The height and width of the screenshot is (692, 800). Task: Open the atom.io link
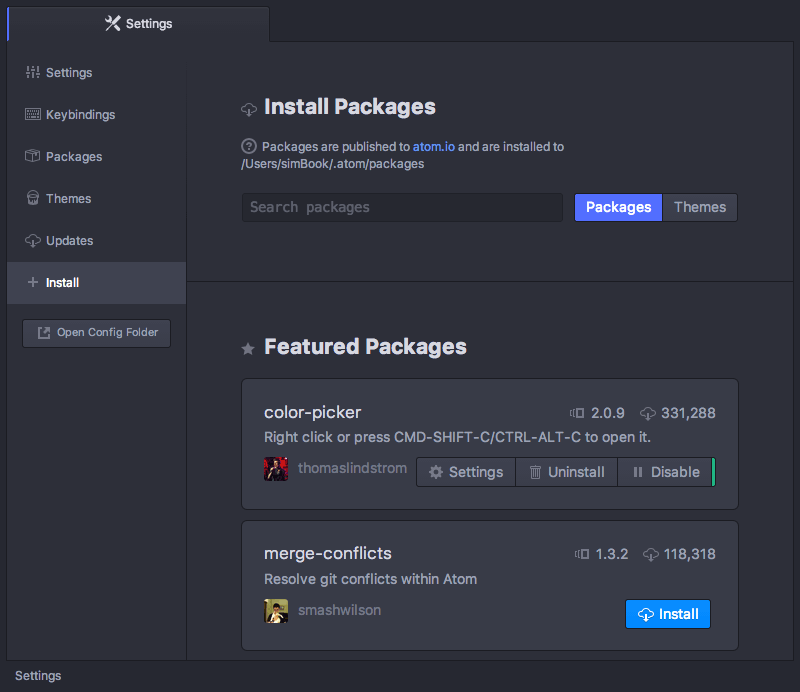click(x=433, y=145)
